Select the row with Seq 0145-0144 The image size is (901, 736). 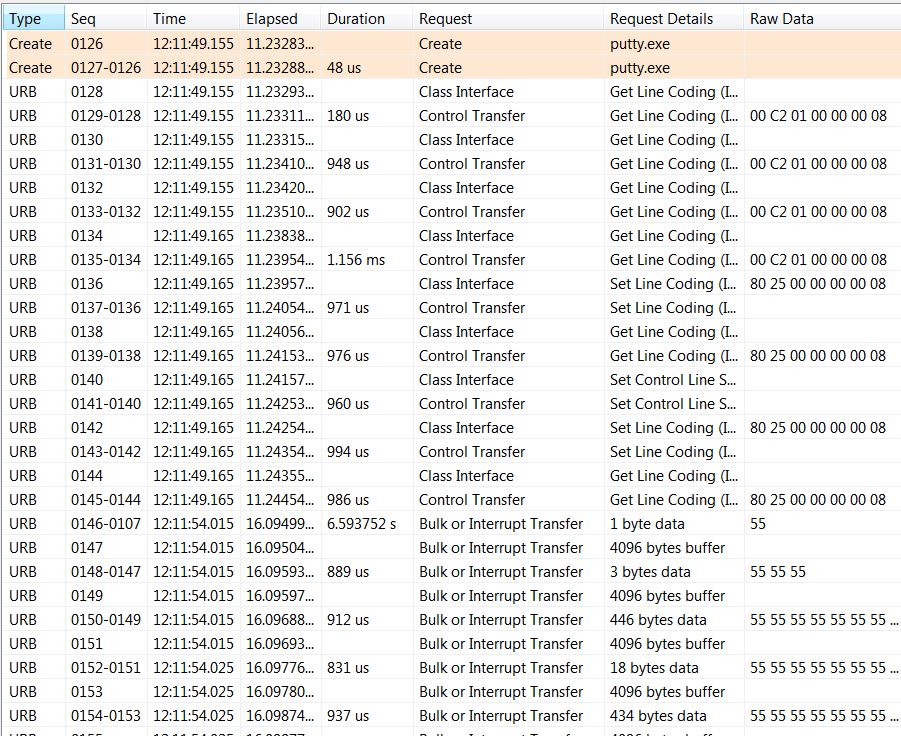click(x=105, y=500)
